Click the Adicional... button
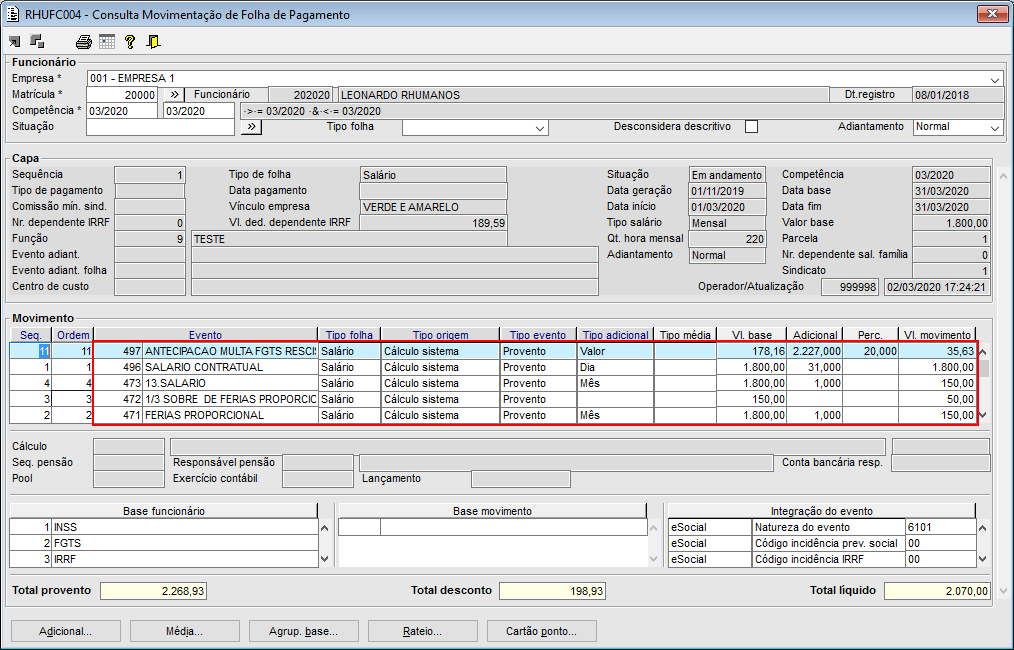This screenshot has width=1014, height=650. click(x=65, y=631)
